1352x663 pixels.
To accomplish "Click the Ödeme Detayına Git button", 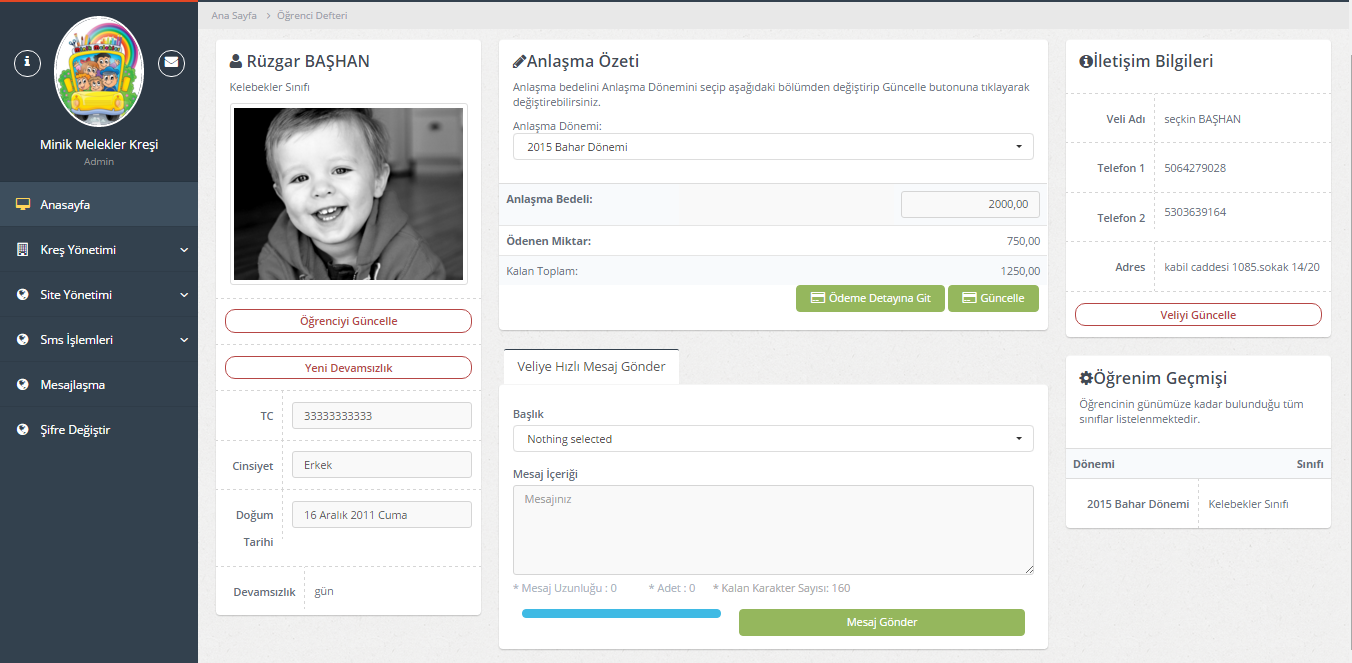I will (x=870, y=298).
